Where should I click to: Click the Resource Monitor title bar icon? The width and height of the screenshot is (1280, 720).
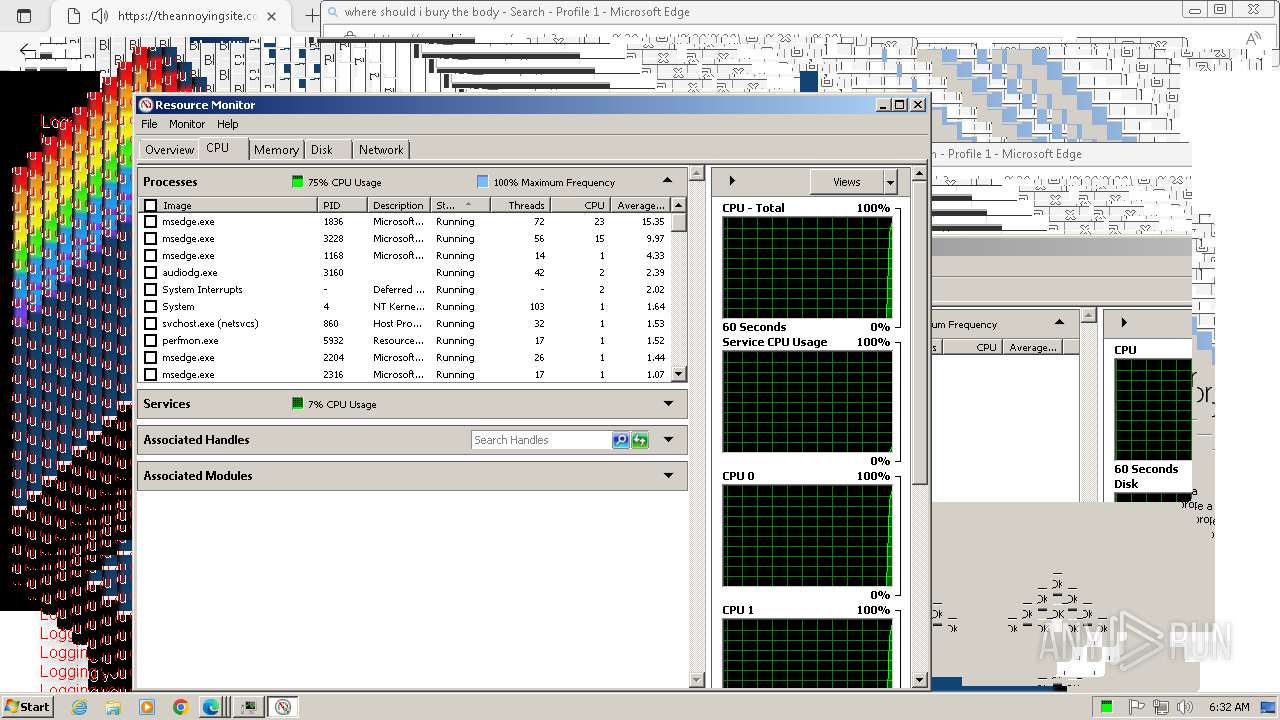coord(146,105)
